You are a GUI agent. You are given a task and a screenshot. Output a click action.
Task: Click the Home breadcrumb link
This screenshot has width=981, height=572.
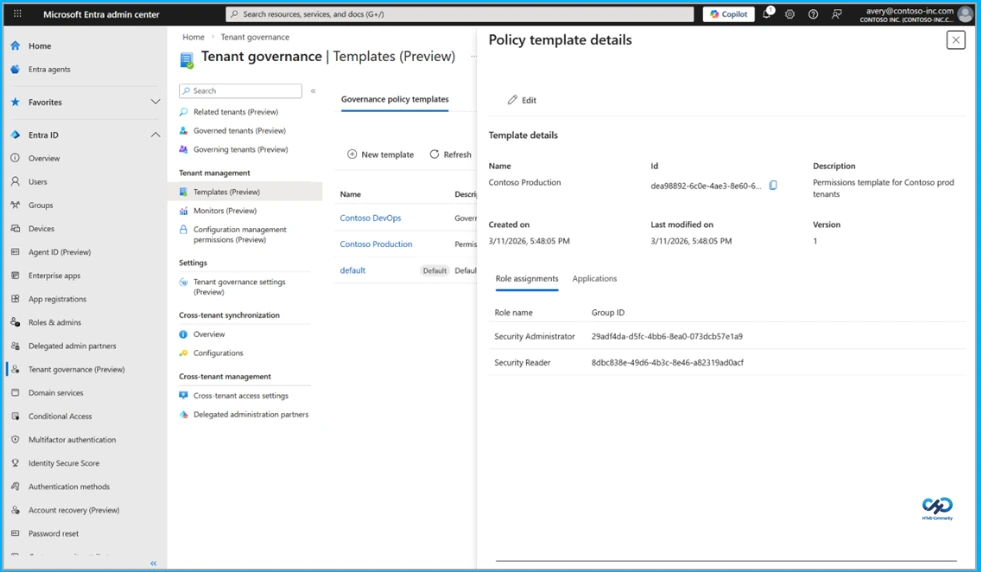(x=193, y=37)
